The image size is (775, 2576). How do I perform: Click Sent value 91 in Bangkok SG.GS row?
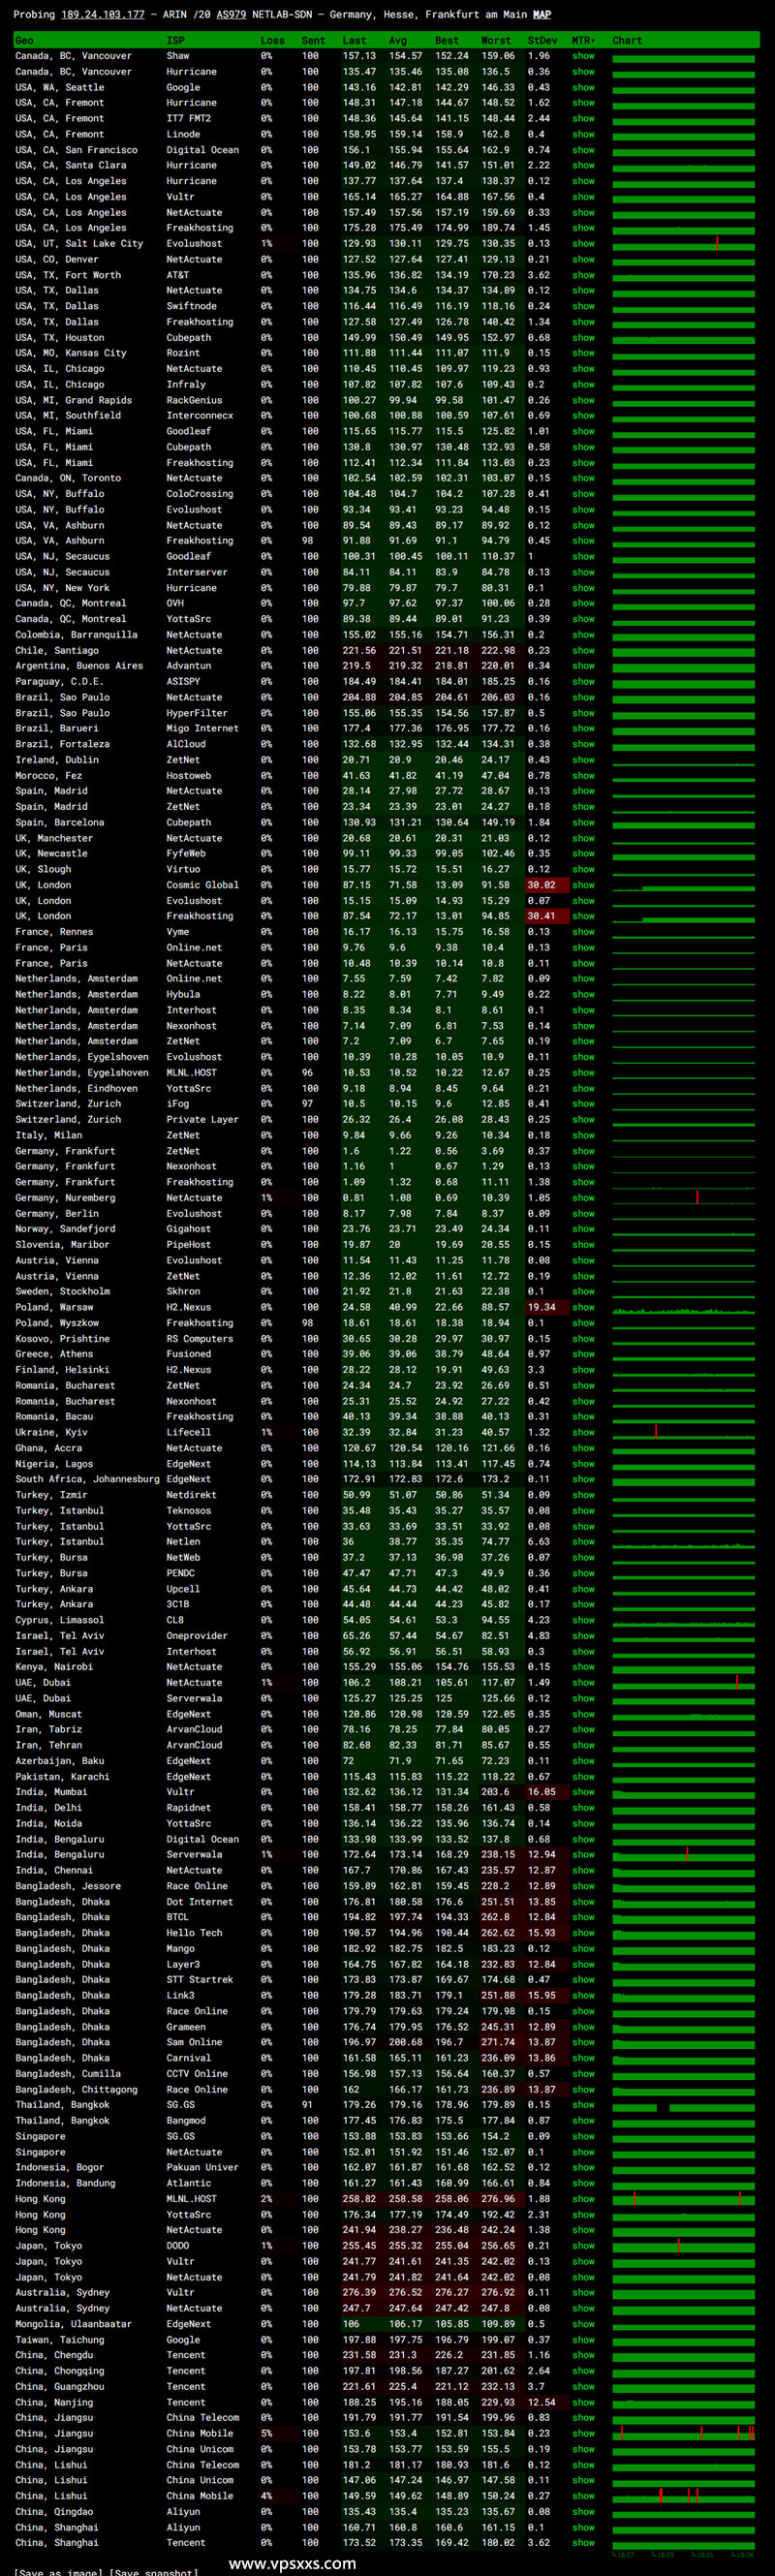click(x=307, y=2106)
